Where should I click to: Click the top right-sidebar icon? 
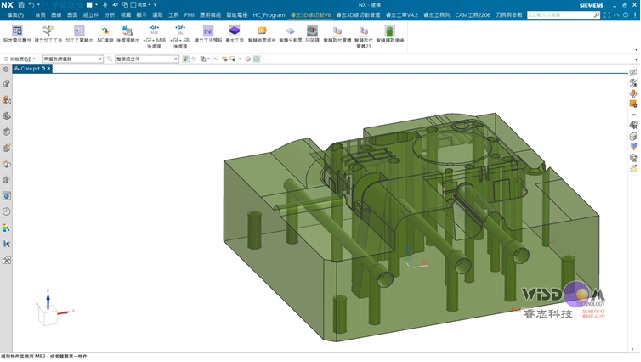click(633, 73)
